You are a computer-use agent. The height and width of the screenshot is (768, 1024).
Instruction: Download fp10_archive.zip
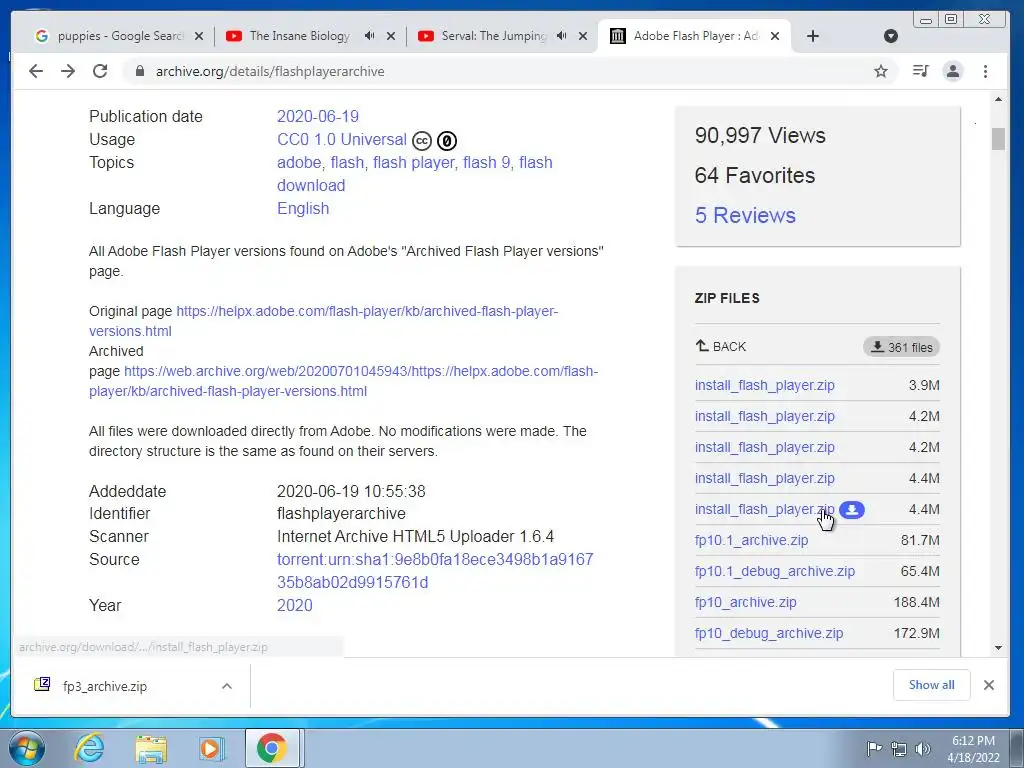pos(746,602)
